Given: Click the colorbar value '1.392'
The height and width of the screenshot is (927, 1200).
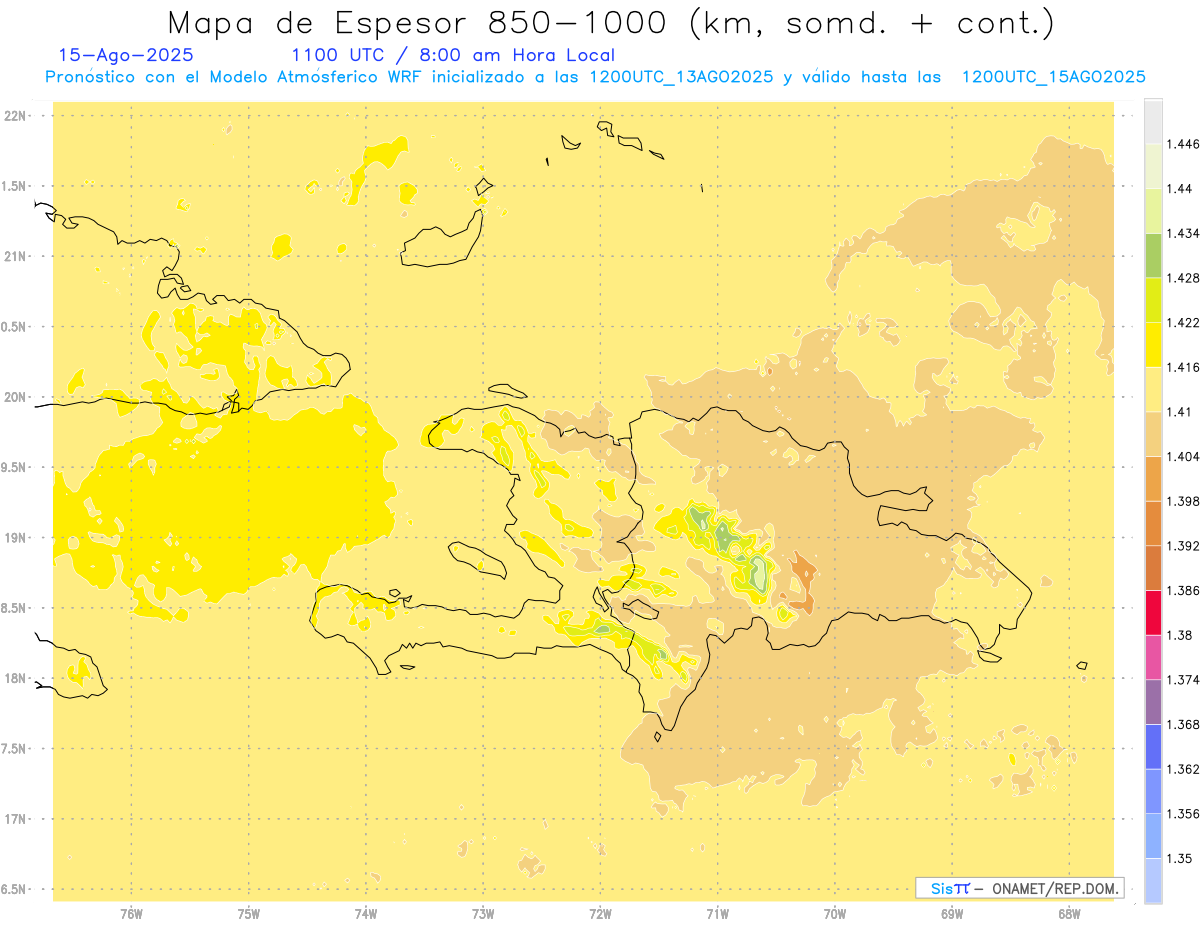Looking at the screenshot, I should [x=1185, y=546].
